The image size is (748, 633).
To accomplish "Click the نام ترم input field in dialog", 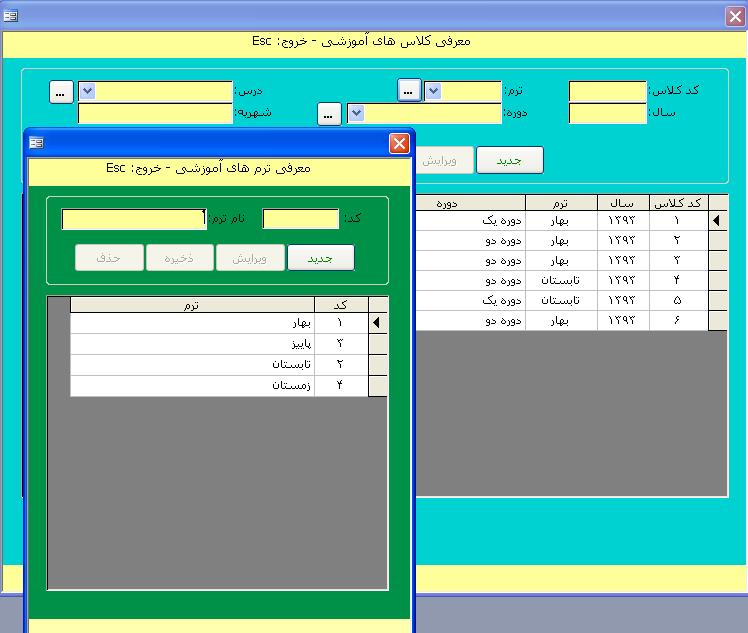I will click(134, 219).
